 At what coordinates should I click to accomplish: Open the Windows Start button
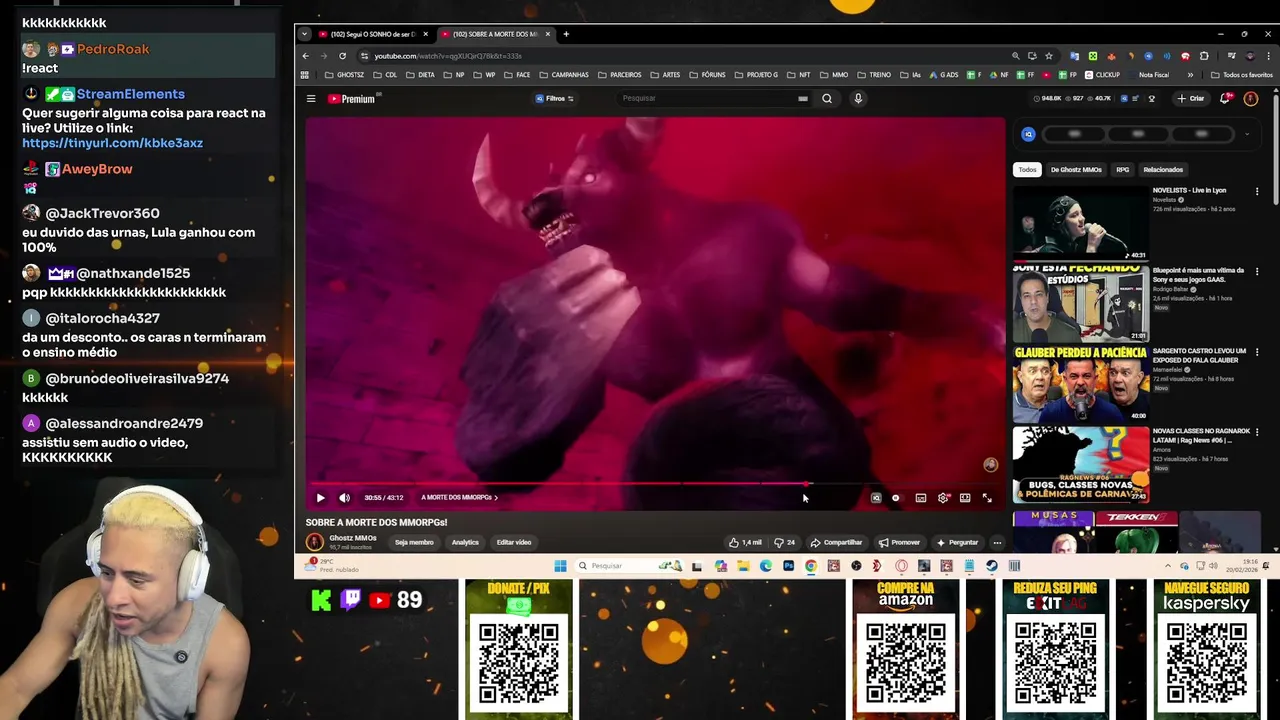coord(560,566)
